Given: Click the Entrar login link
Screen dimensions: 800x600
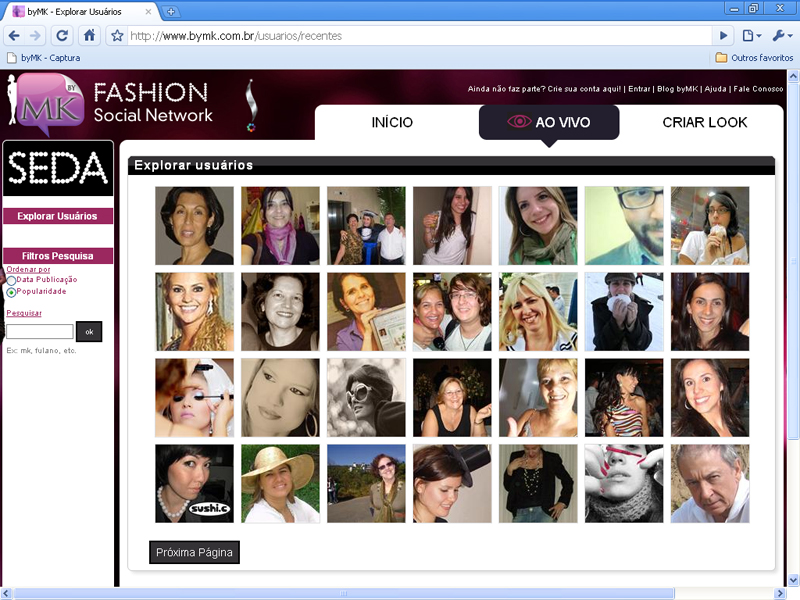Looking at the screenshot, I should [639, 89].
